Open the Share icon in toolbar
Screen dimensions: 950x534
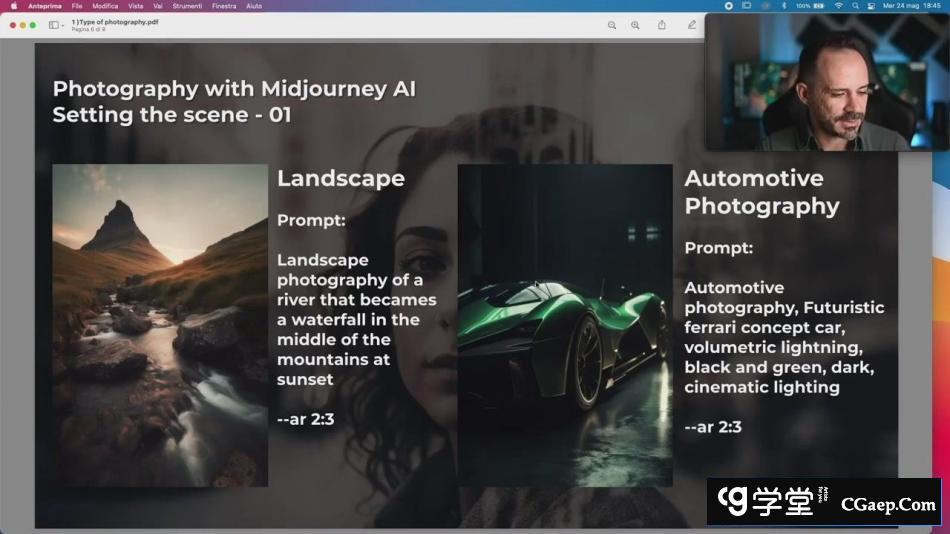(x=662, y=25)
